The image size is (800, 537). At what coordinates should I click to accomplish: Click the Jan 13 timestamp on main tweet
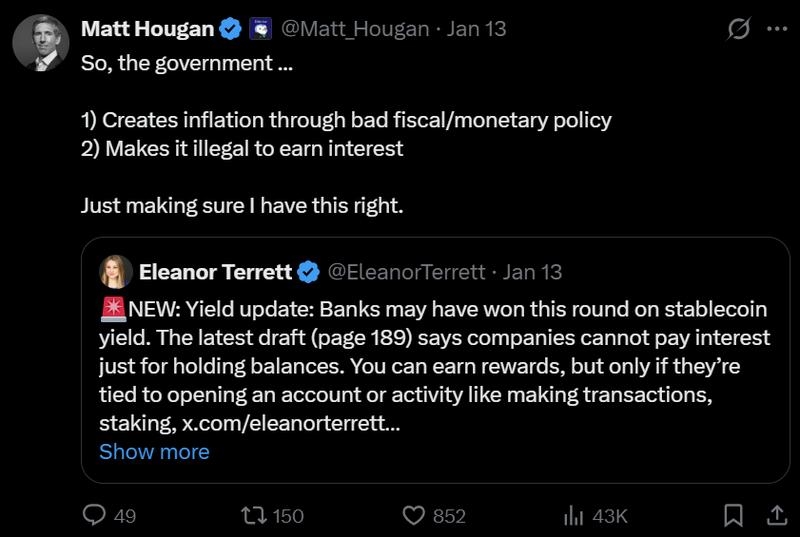(x=476, y=29)
